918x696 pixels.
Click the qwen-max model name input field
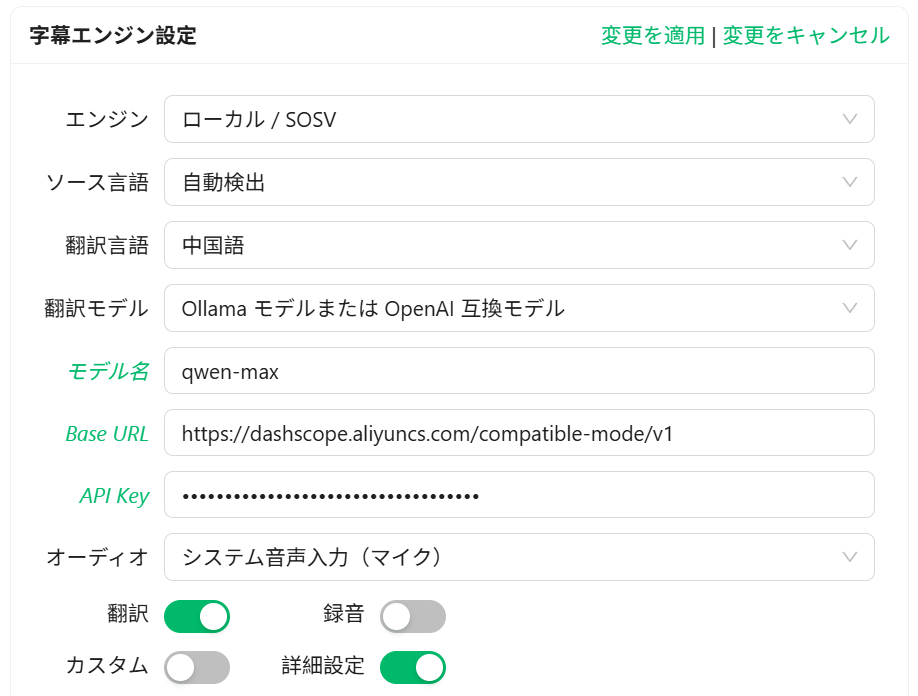(x=519, y=371)
